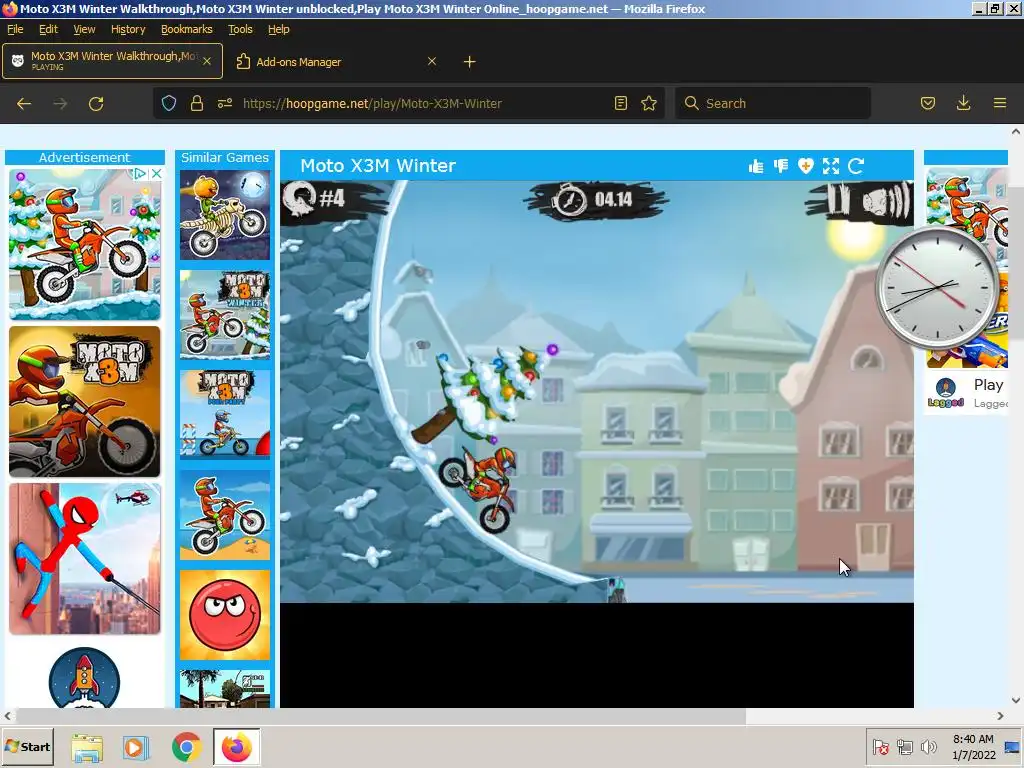This screenshot has height=768, width=1024.
Task: Open the File menu
Action: 15,29
